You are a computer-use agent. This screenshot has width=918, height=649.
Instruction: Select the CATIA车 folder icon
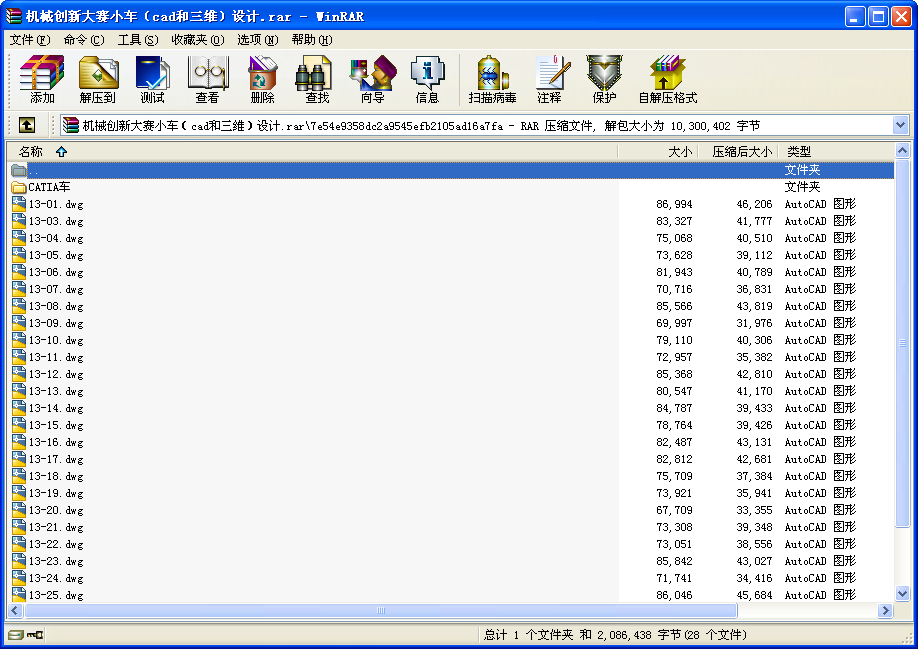[x=19, y=187]
